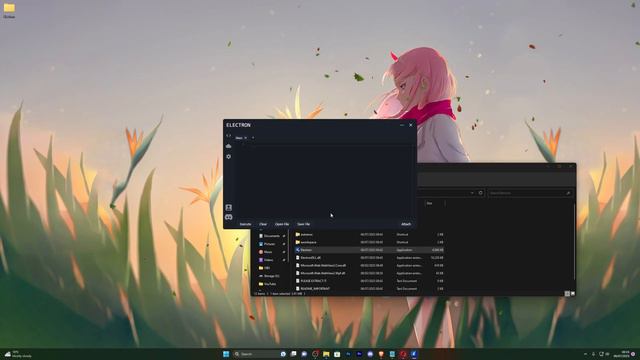Screen dimensions: 640x360
Task: Click the weather widget on the taskbar
Action: click(x=18, y=354)
